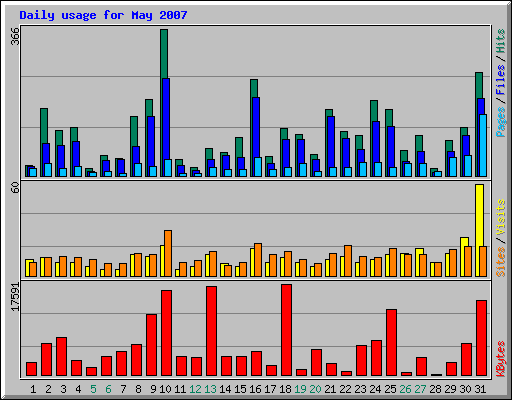Click the Files legend label
Image resolution: width=512 pixels, height=400 pixels.
(x=500, y=80)
